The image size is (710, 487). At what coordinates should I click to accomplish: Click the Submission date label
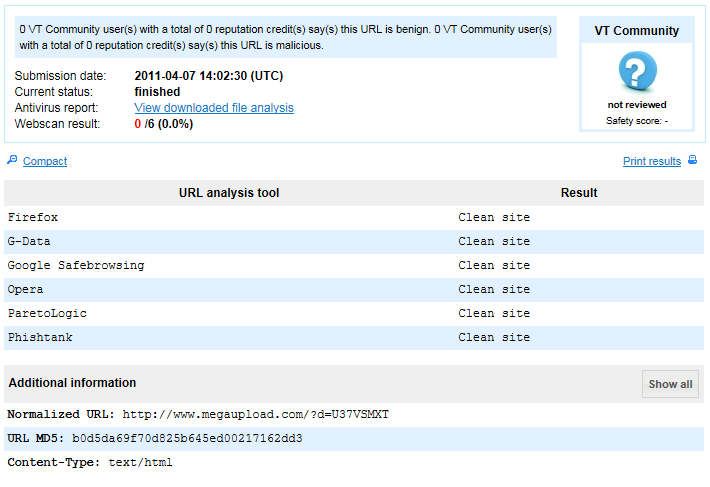60,76
